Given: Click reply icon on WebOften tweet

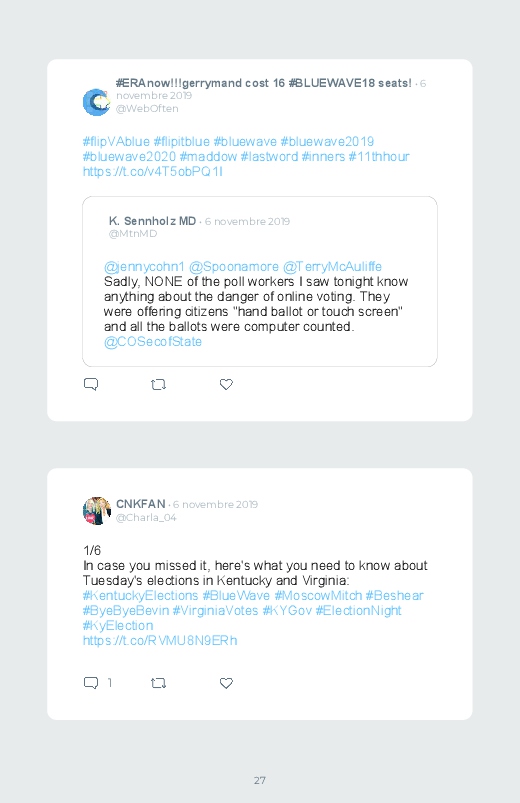Looking at the screenshot, I should [x=91, y=384].
